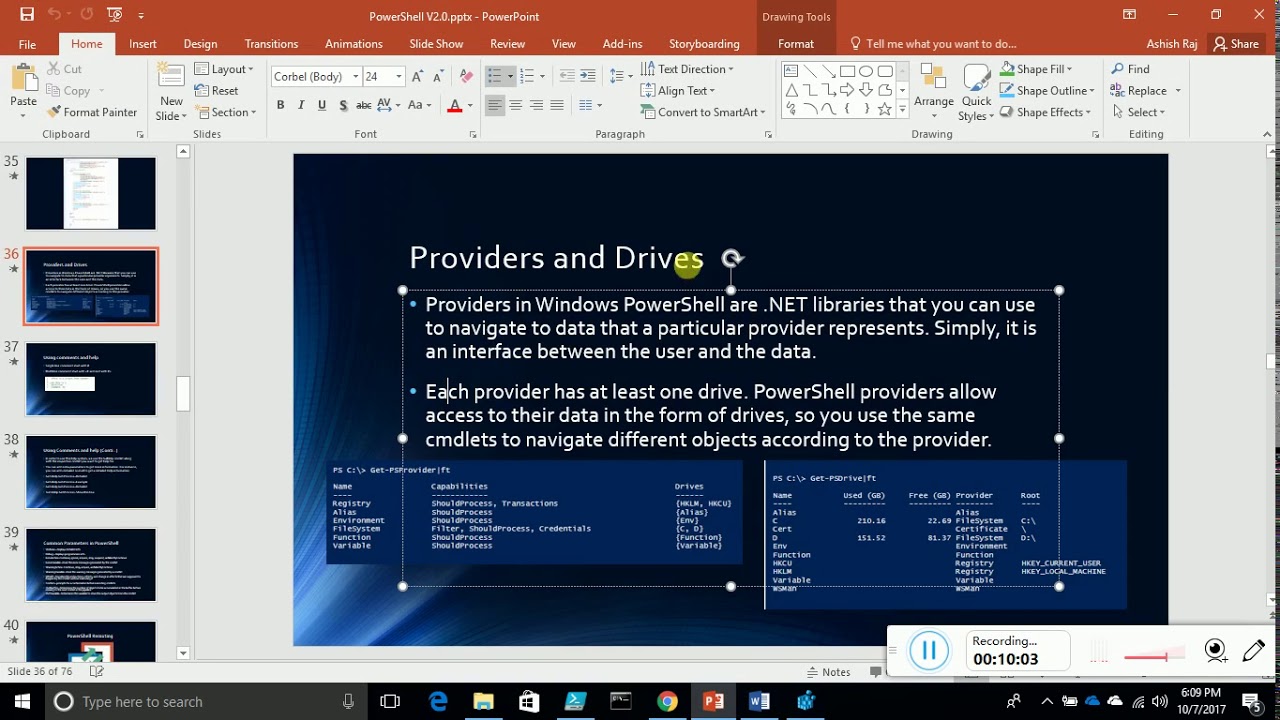This screenshot has height=720, width=1280.
Task: Justify the paragraph text
Action: coord(557,105)
